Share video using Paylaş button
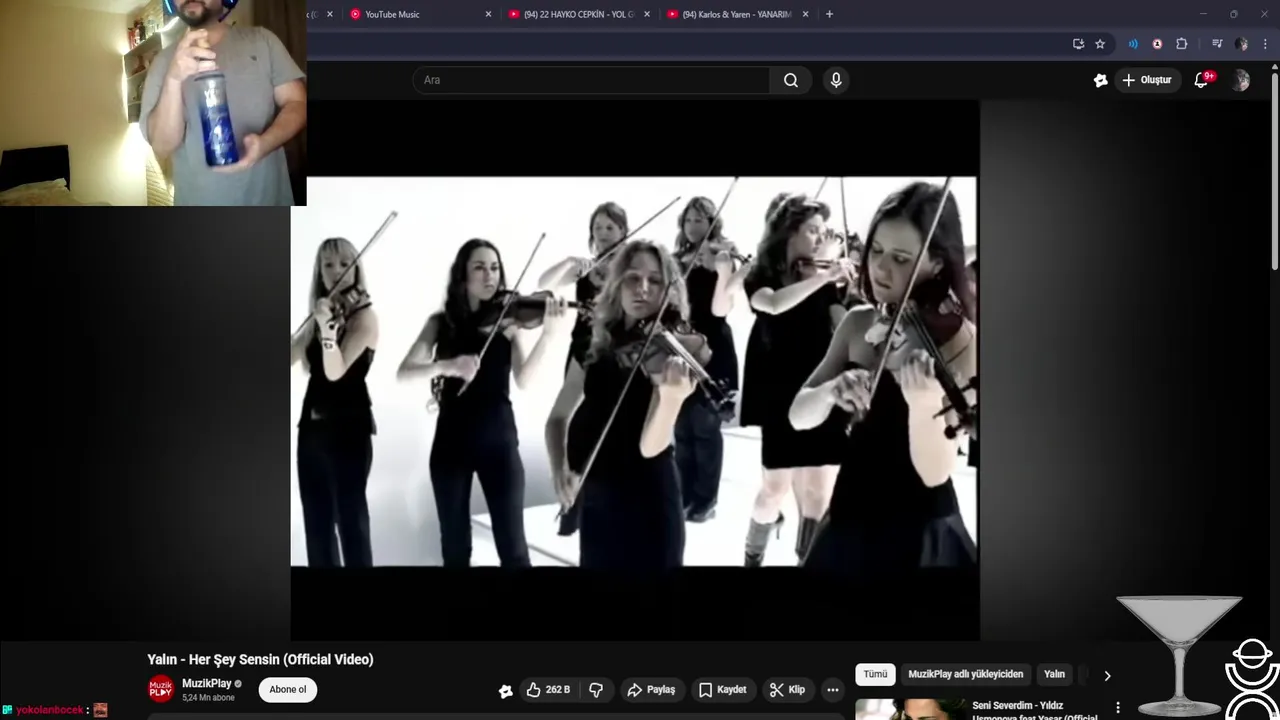This screenshot has width=1280, height=720. coord(651,690)
